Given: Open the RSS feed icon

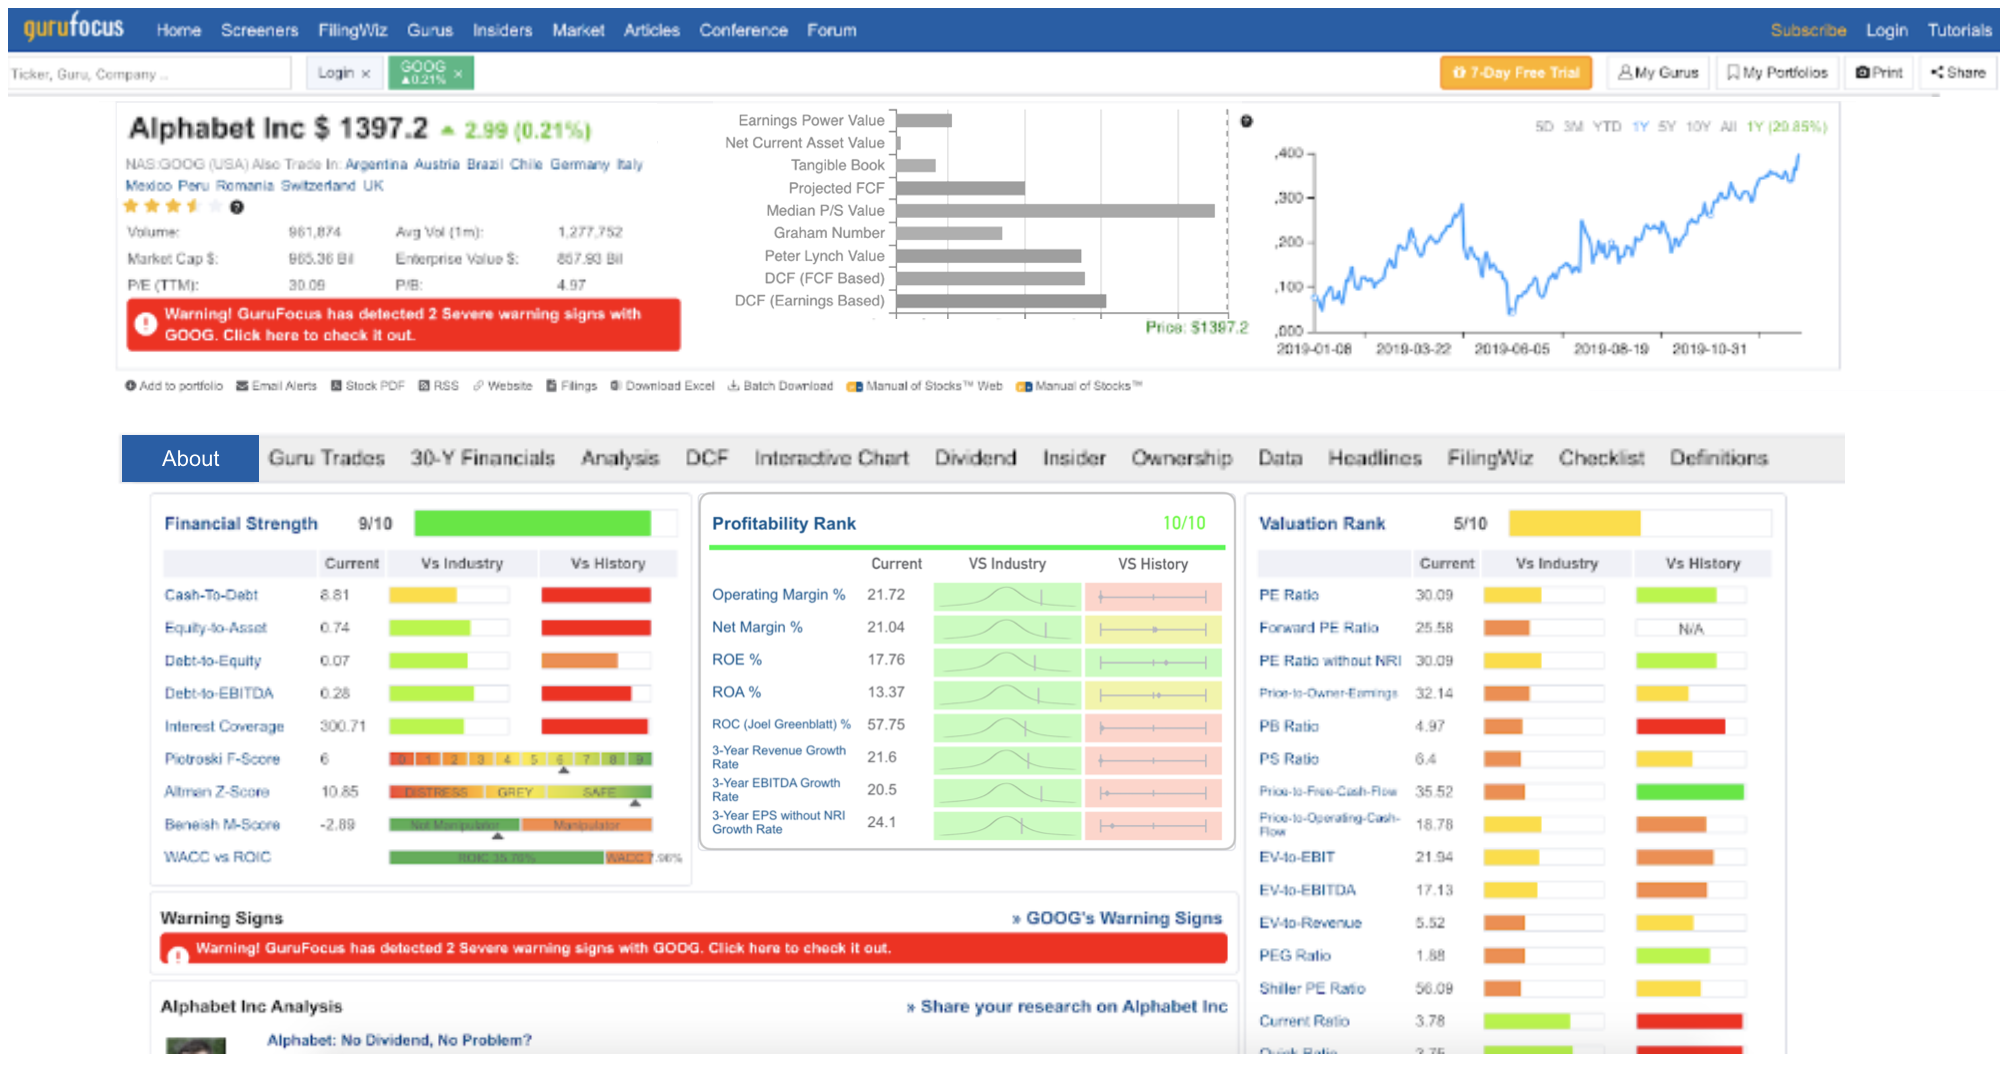Looking at the screenshot, I should tap(424, 386).
